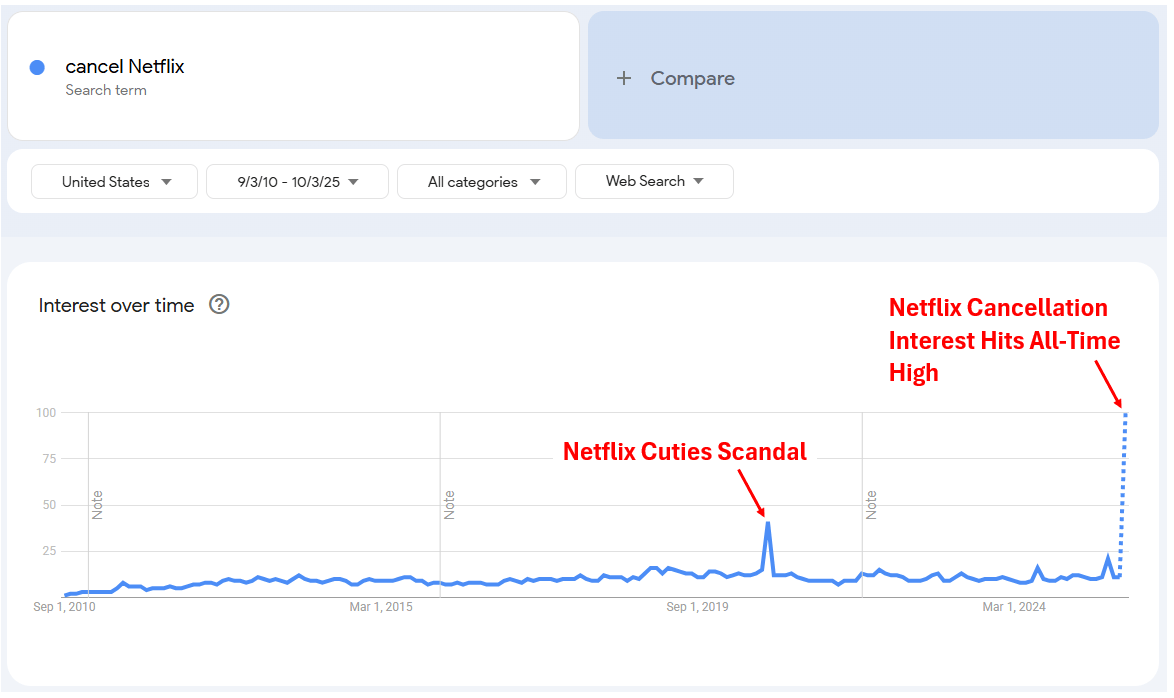Click the all-time high peak at 100
1174x698 pixels.
click(1125, 413)
